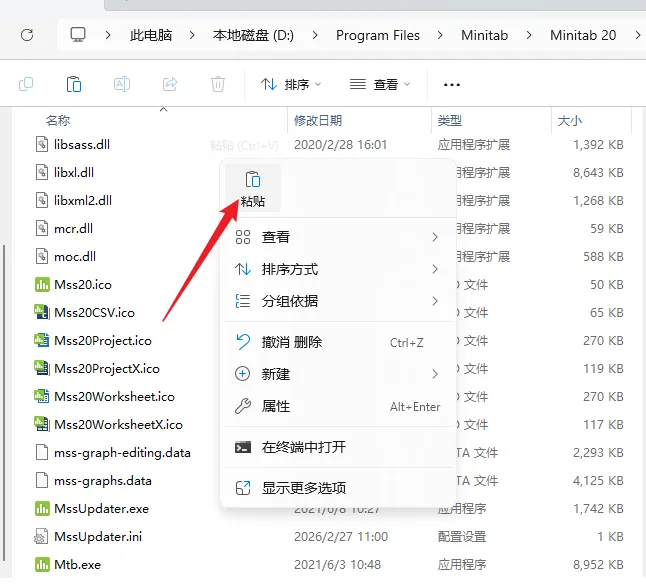Open the 排序 sort dropdown in toolbar

point(290,84)
